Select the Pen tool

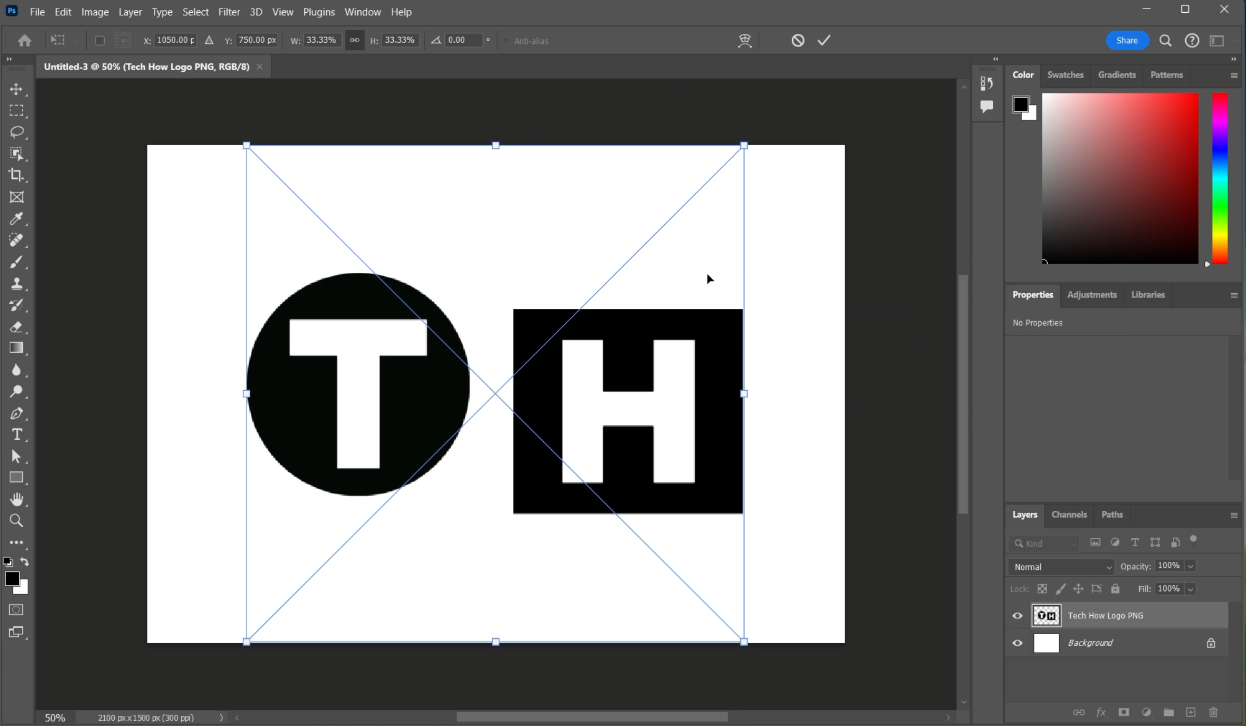(16, 413)
